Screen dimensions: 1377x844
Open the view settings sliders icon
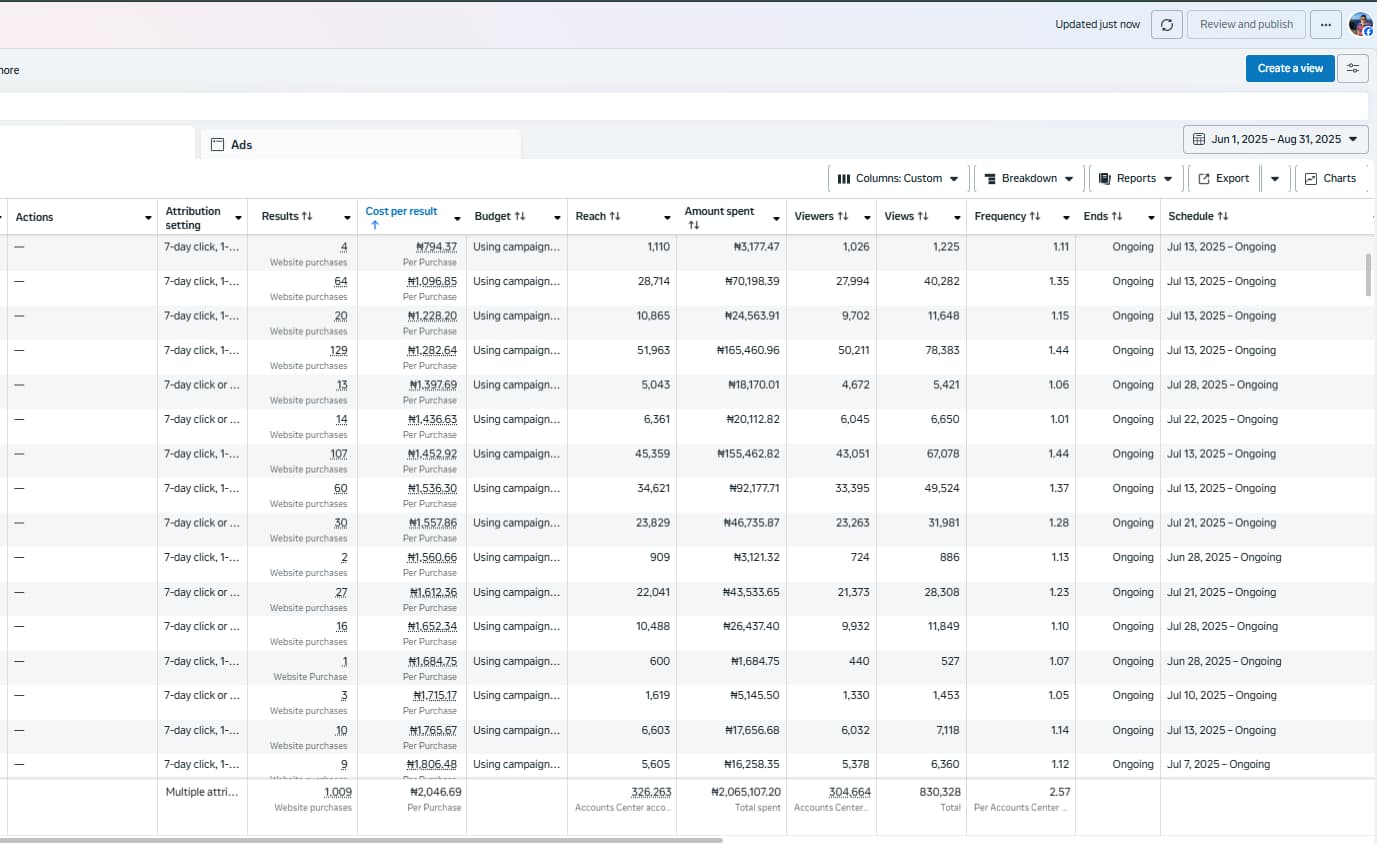tap(1352, 68)
